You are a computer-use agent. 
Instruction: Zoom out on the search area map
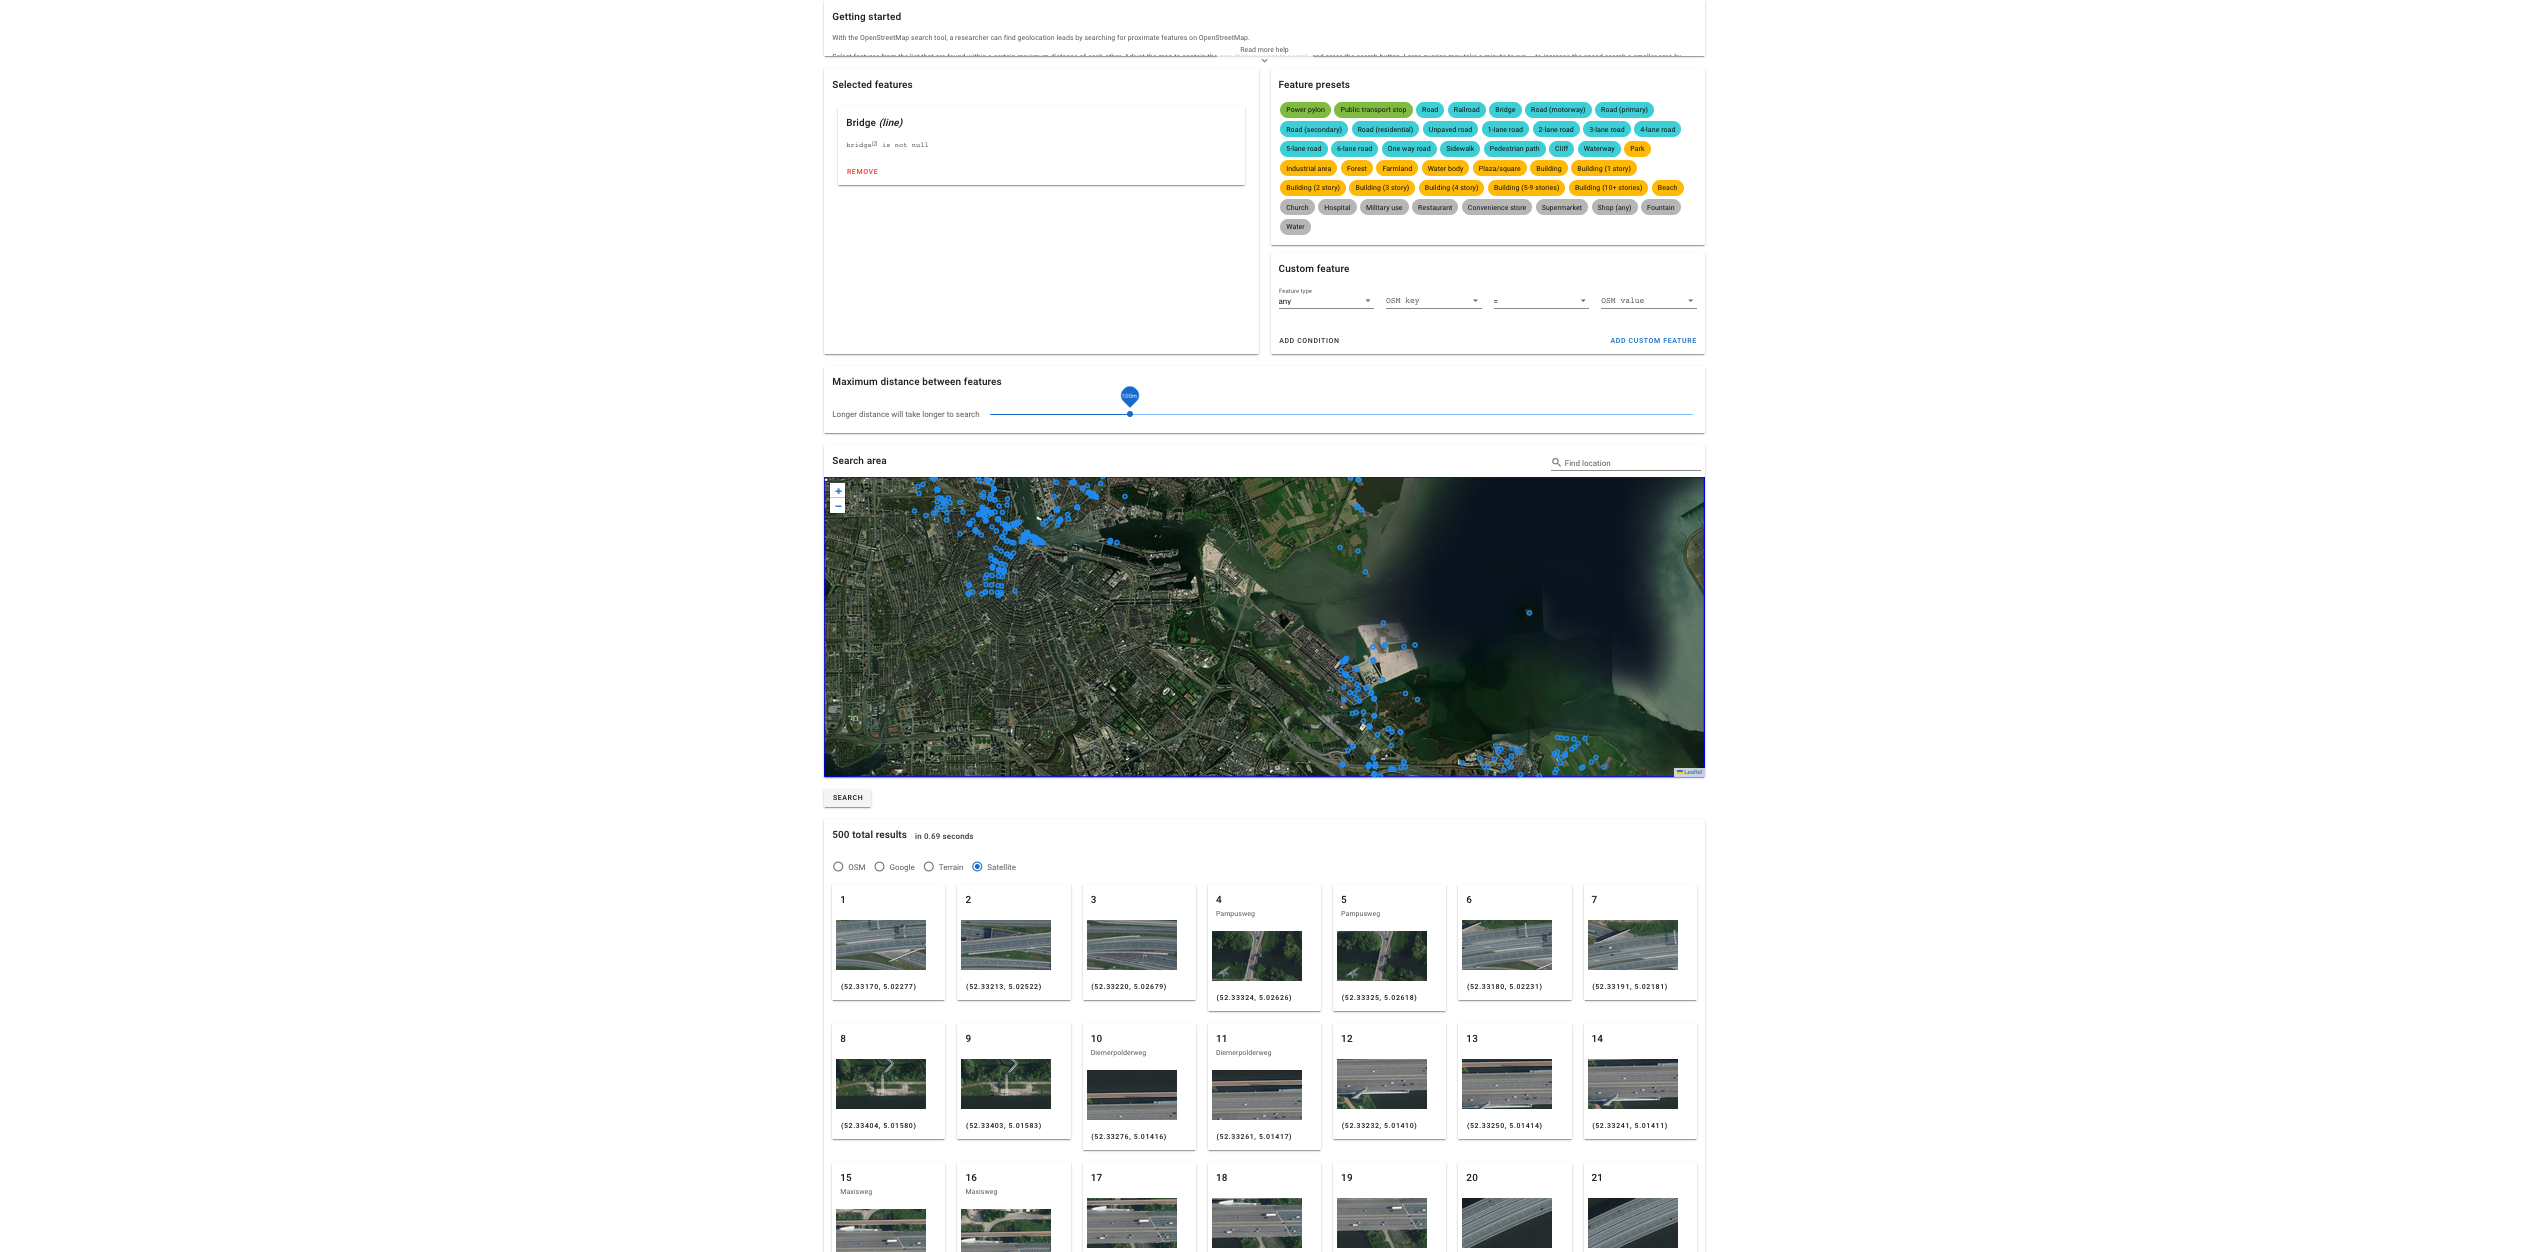tap(838, 506)
